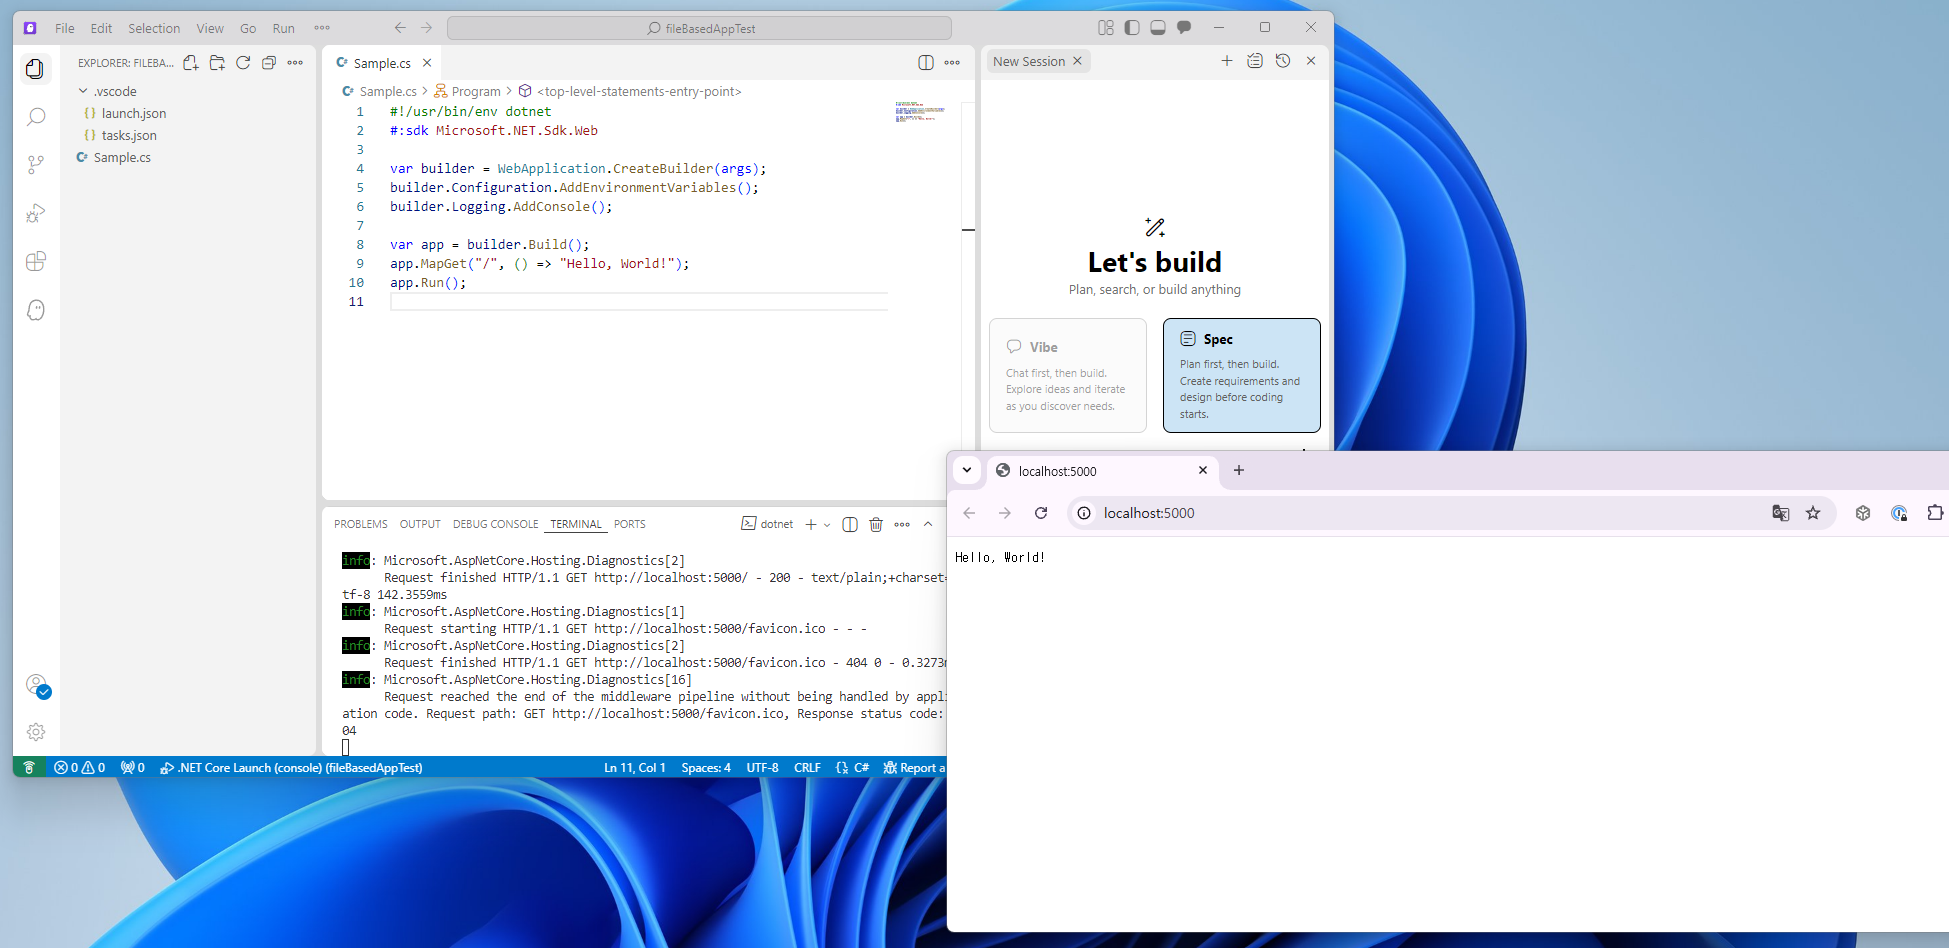Open the Selection menu

click(154, 28)
